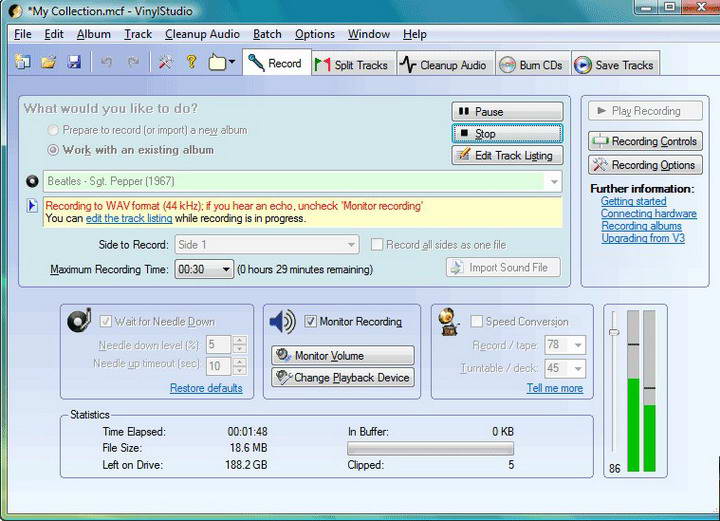
Task: Click the blue info arrow icon beside recording message
Action: coord(31,206)
